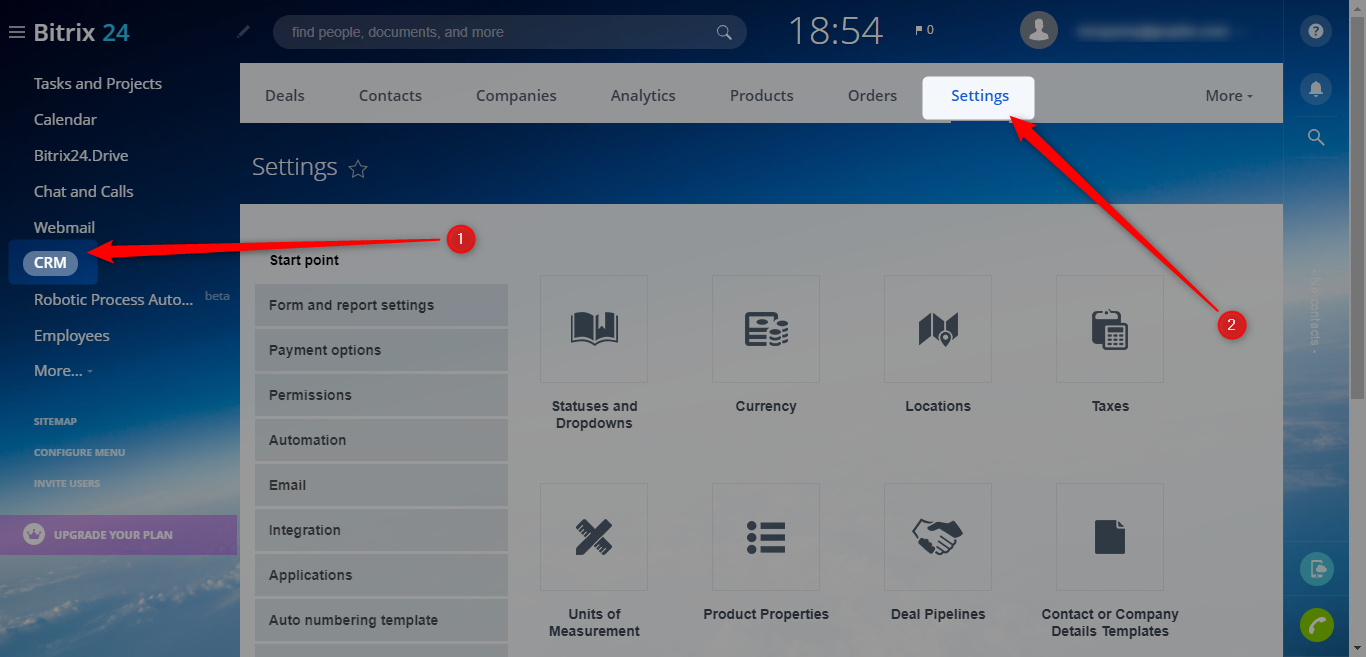Viewport: 1366px width, 657px height.
Task: Add Settings page to favorites star
Action: coord(358,169)
